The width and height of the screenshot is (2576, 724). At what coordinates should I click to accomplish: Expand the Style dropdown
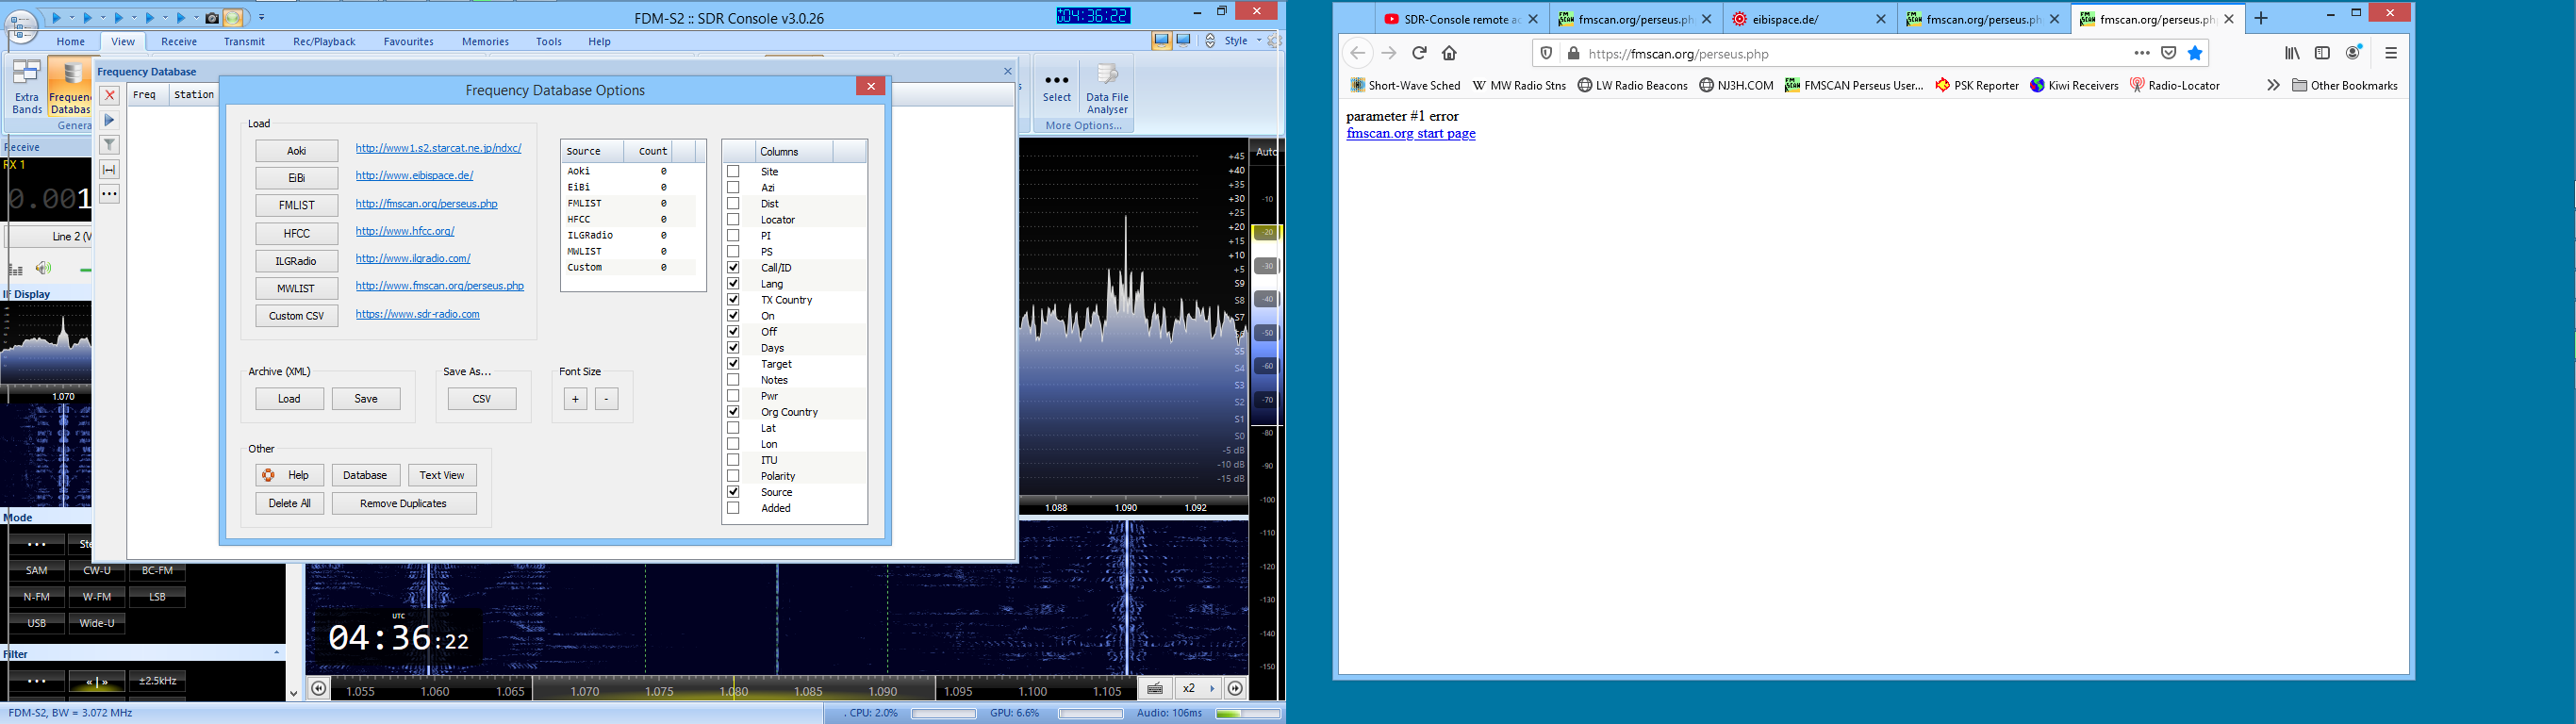click(1243, 41)
